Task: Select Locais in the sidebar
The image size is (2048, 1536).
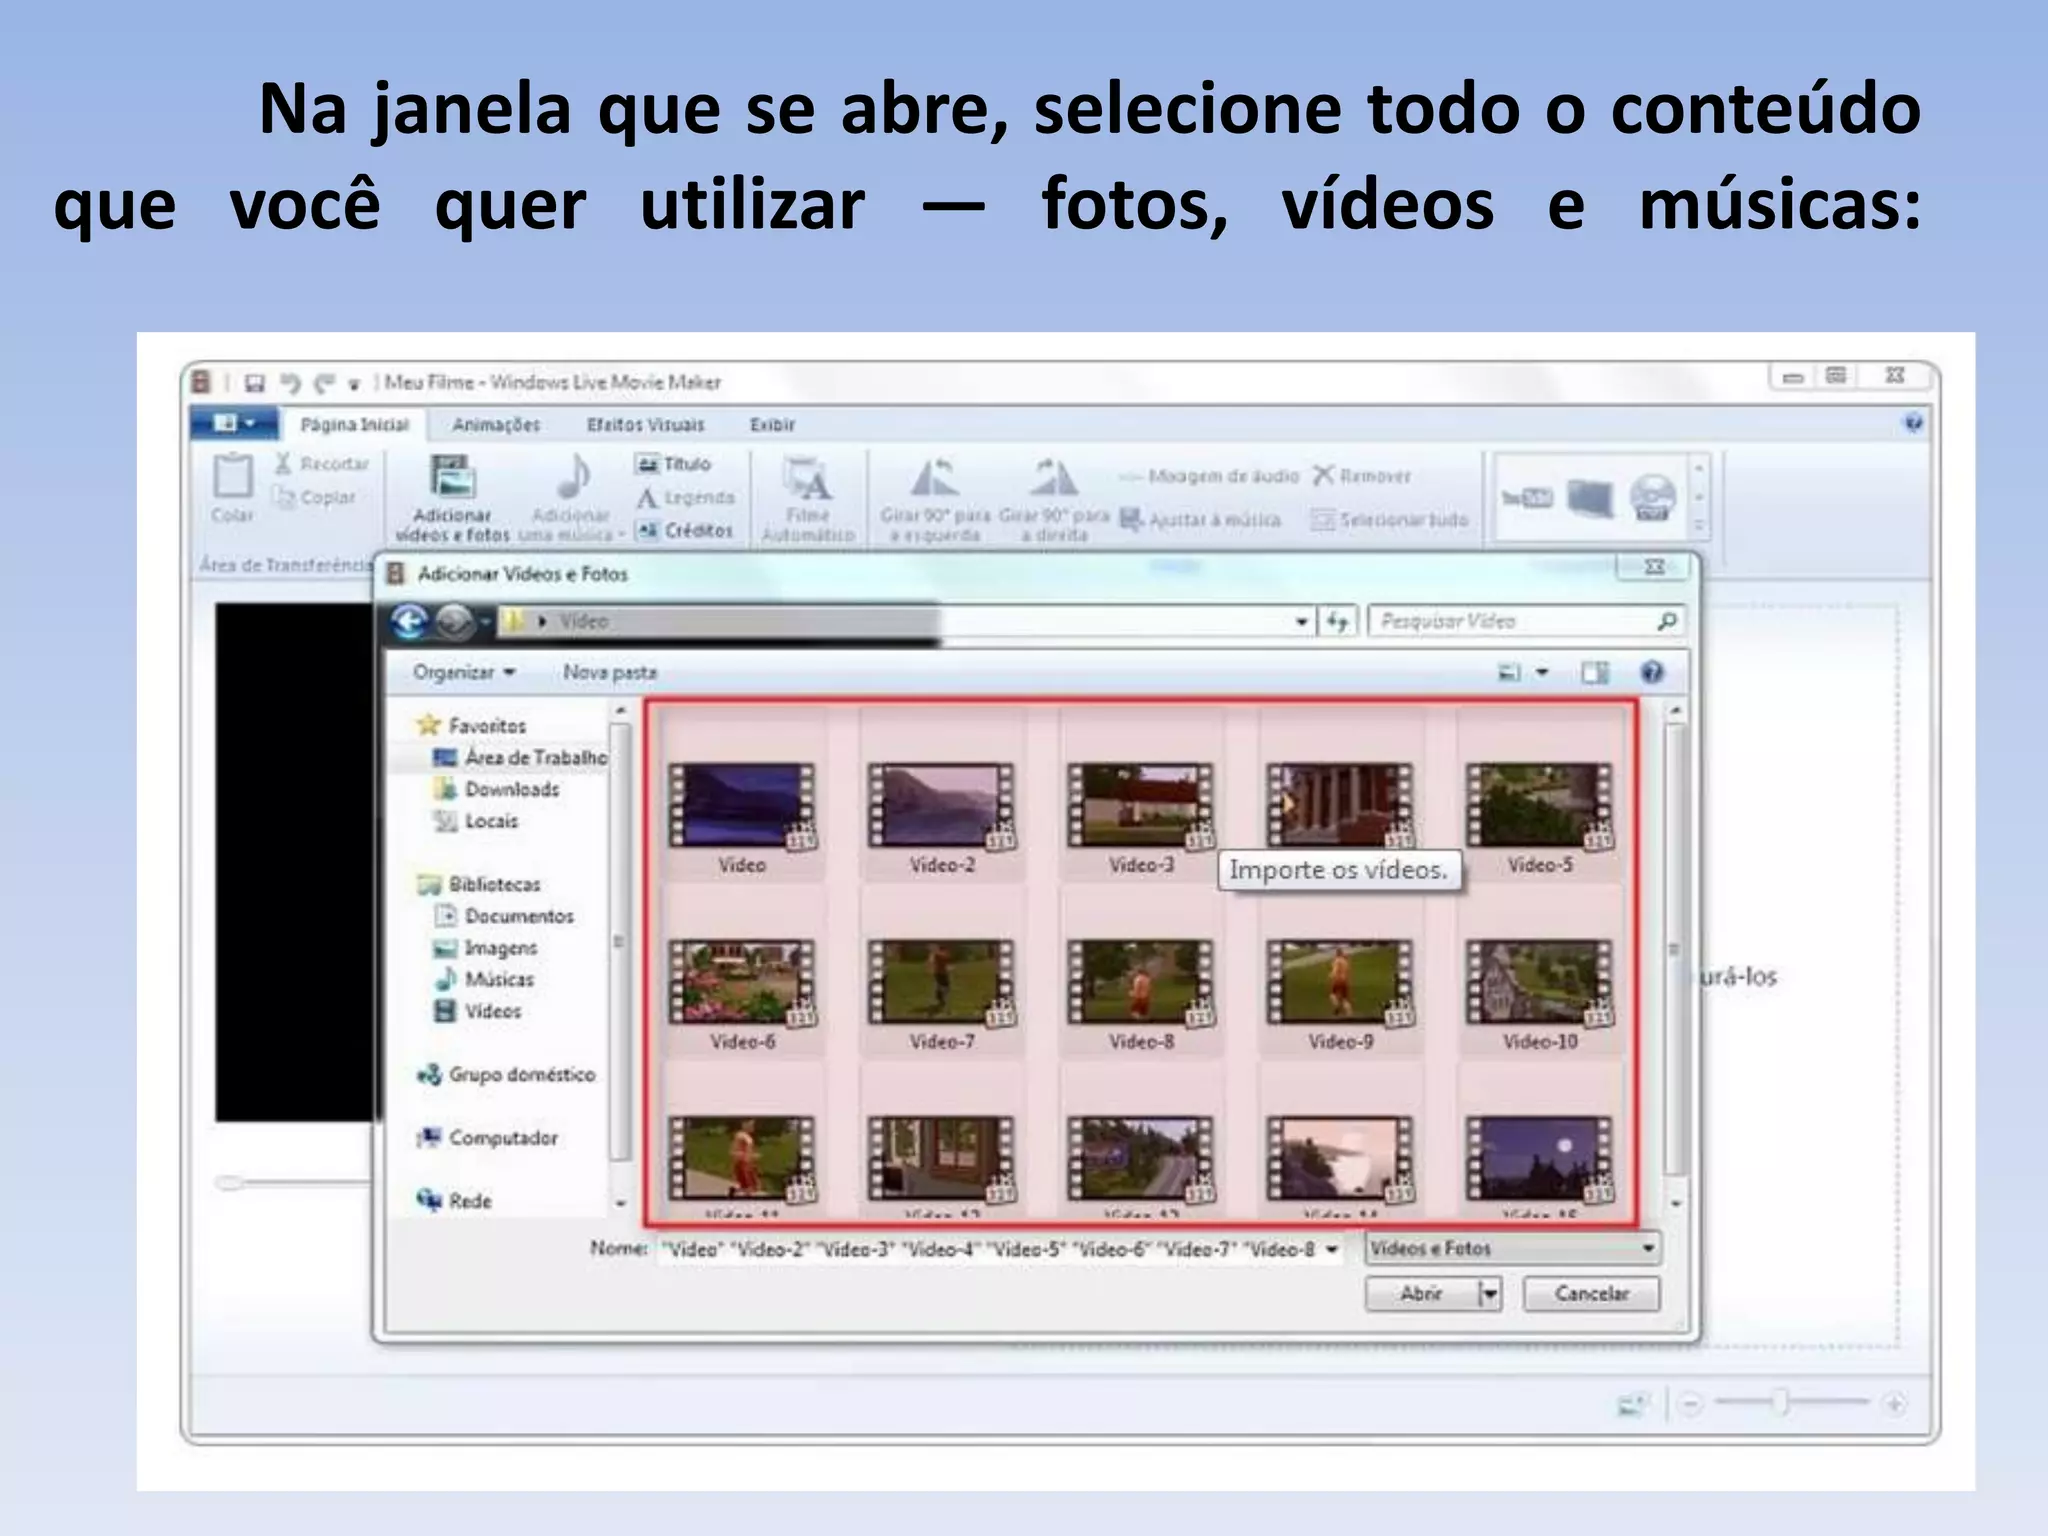Action: [476, 821]
